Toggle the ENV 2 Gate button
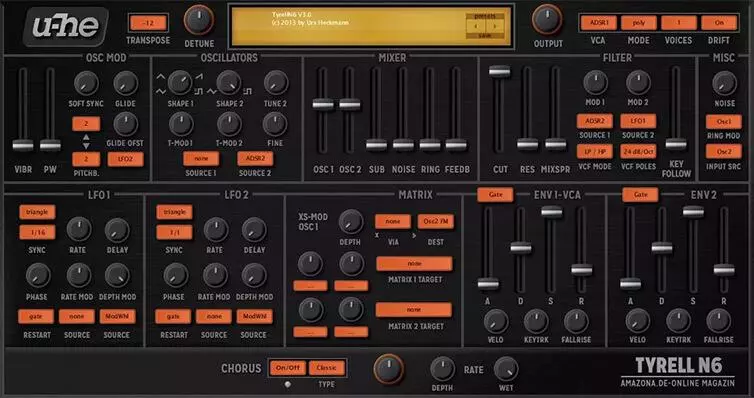 pos(640,195)
